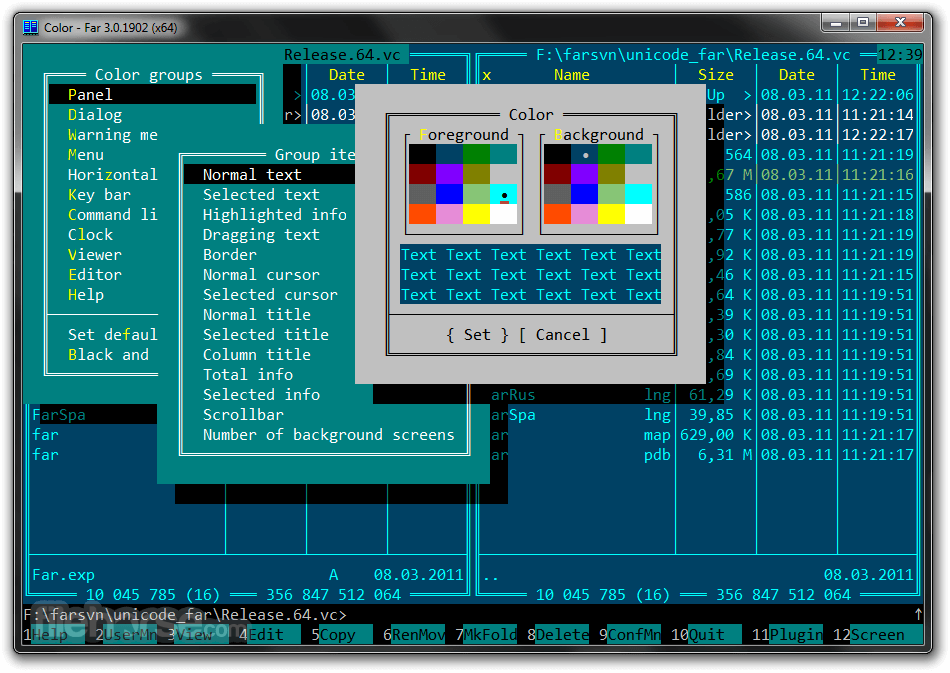Viewport: 950px width, 673px height.
Task: Click 9ConfMn on the key bar
Action: click(630, 634)
